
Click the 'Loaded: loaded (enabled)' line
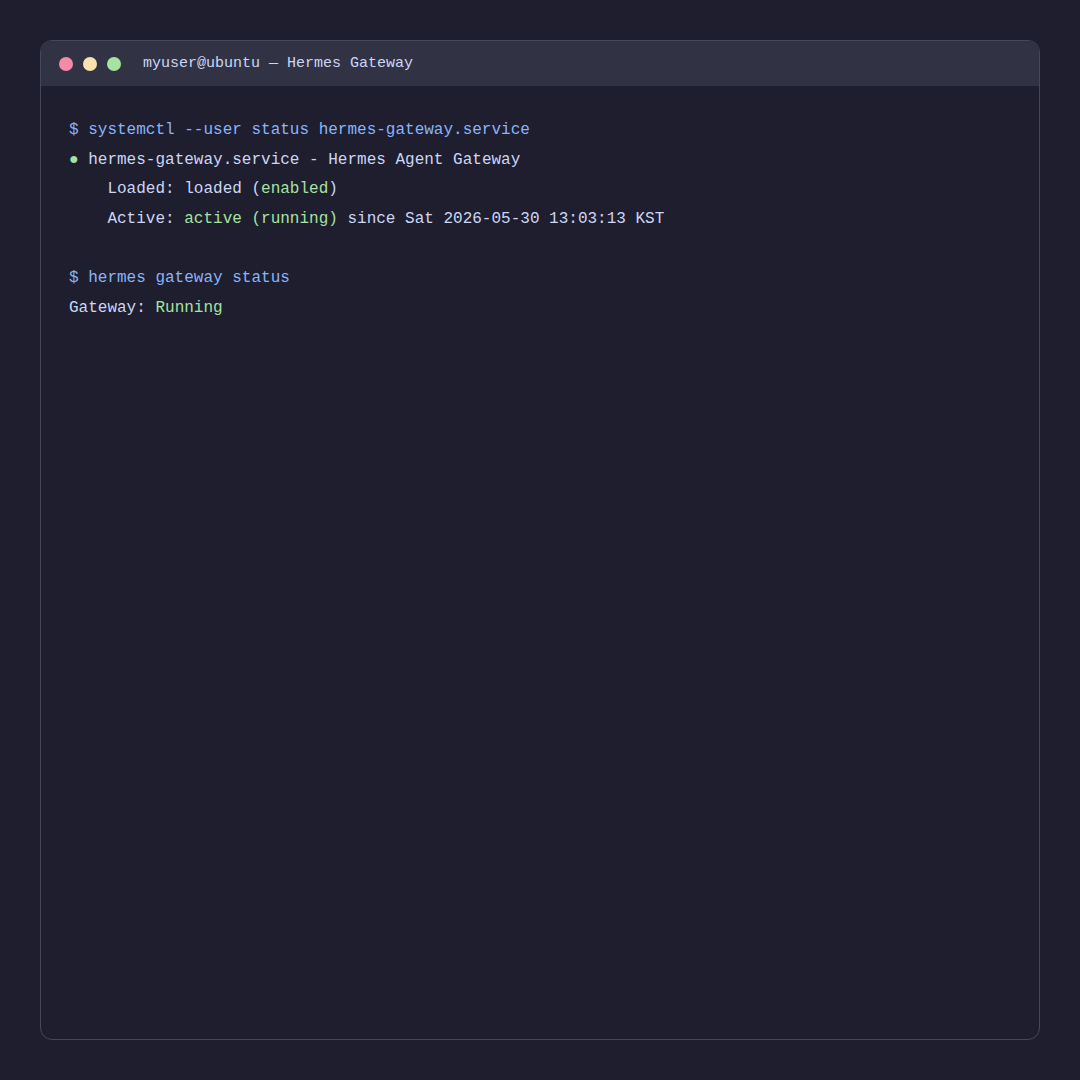pos(222,189)
